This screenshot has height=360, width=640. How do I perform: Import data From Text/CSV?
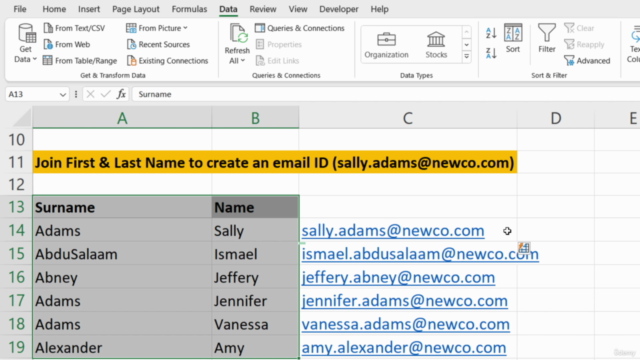74,28
